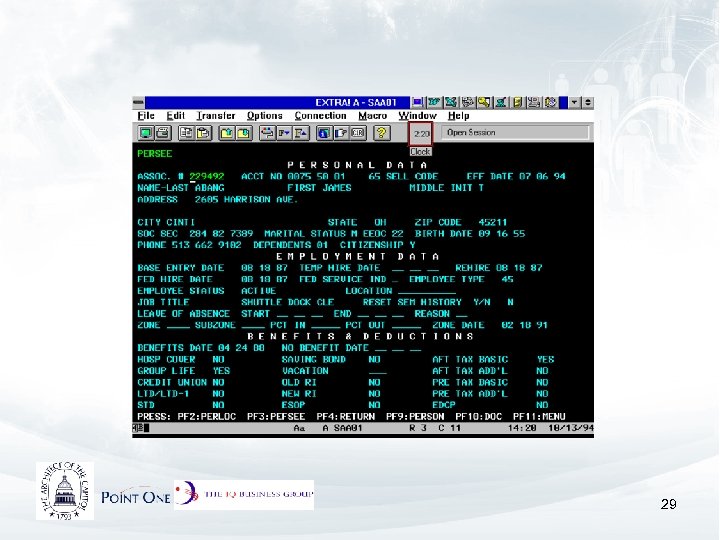720x540 pixels.
Task: Click the AFT TAX BASIC value YES
Action: coord(546,360)
